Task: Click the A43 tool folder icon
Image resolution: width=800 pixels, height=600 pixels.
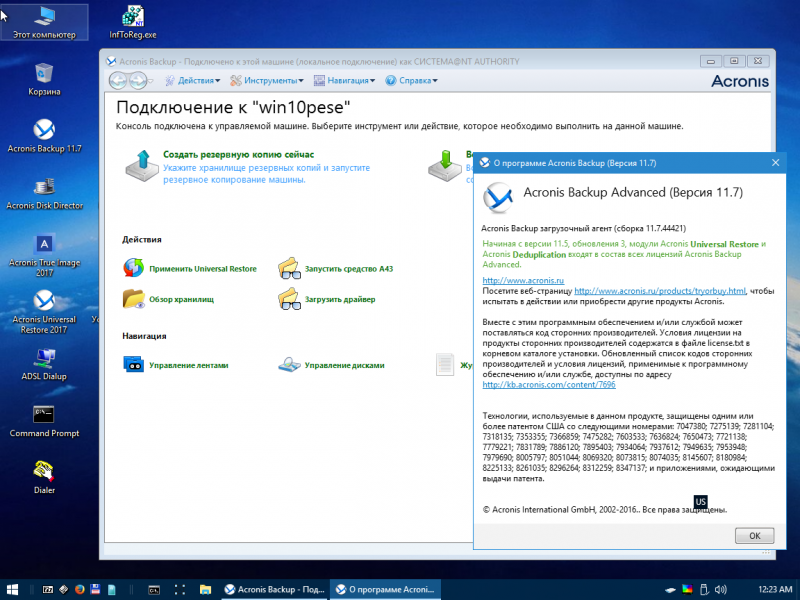Action: tap(289, 268)
